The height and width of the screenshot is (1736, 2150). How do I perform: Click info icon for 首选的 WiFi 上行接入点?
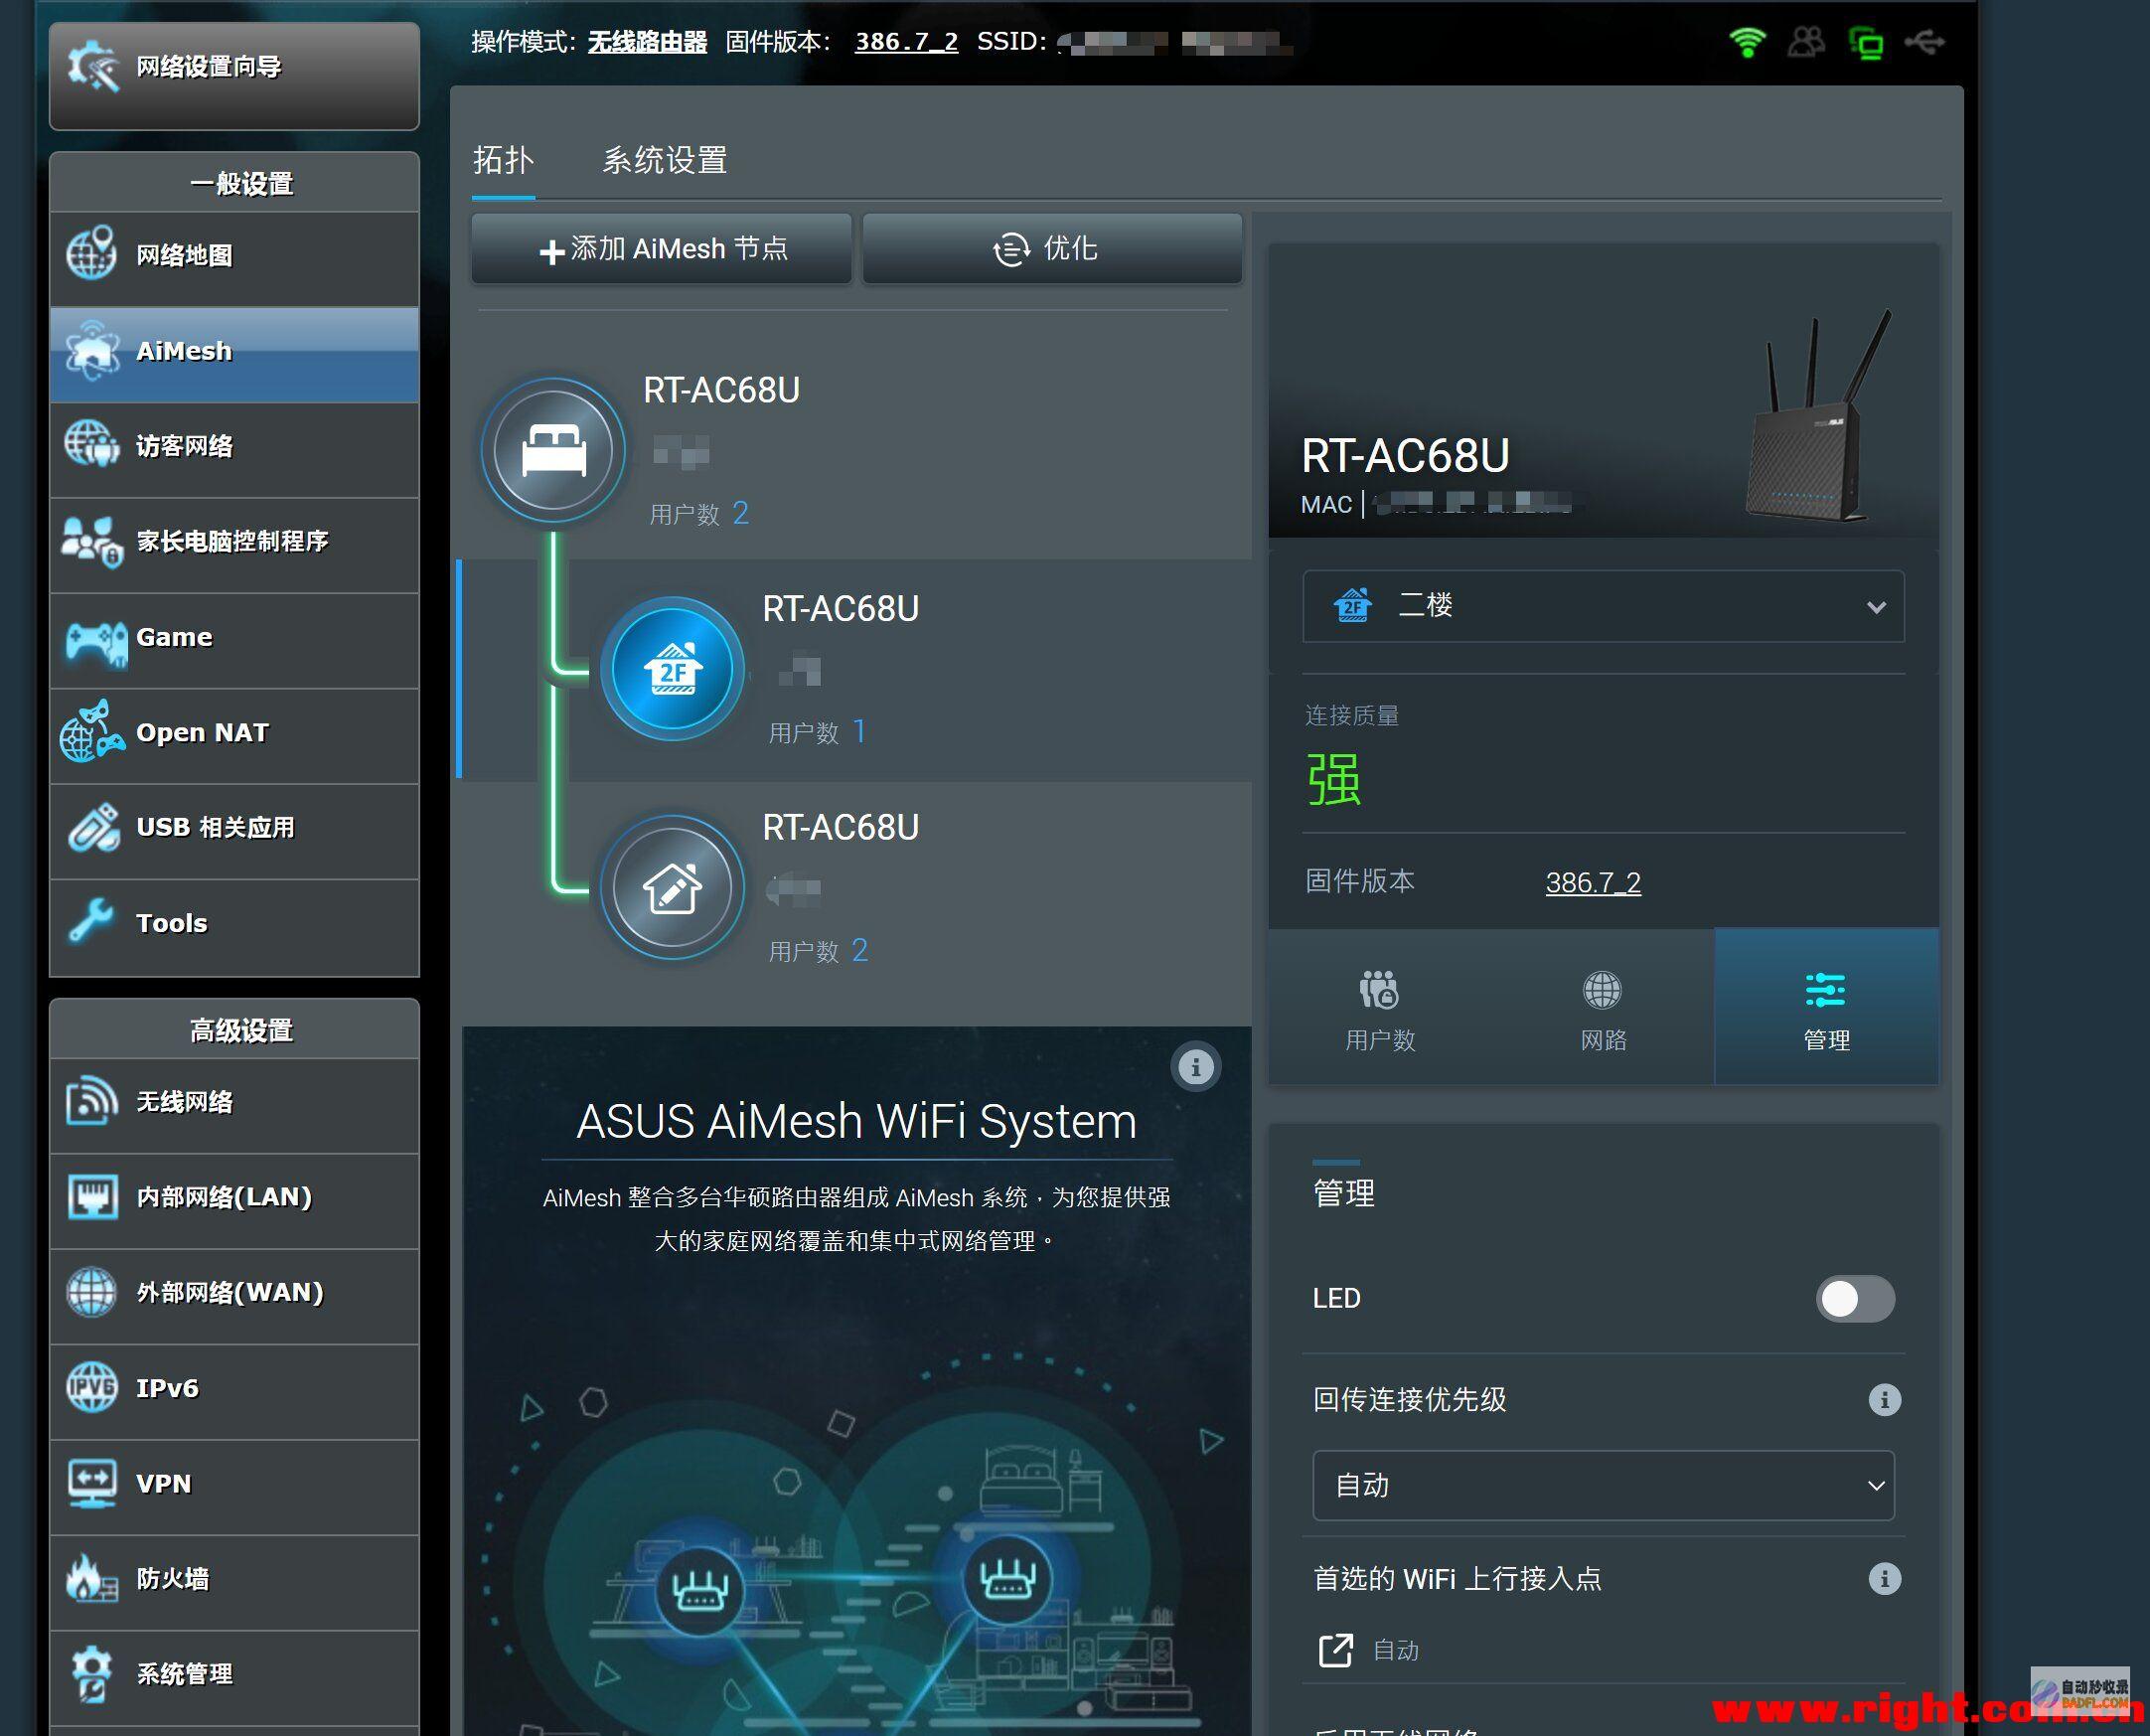[1885, 1579]
